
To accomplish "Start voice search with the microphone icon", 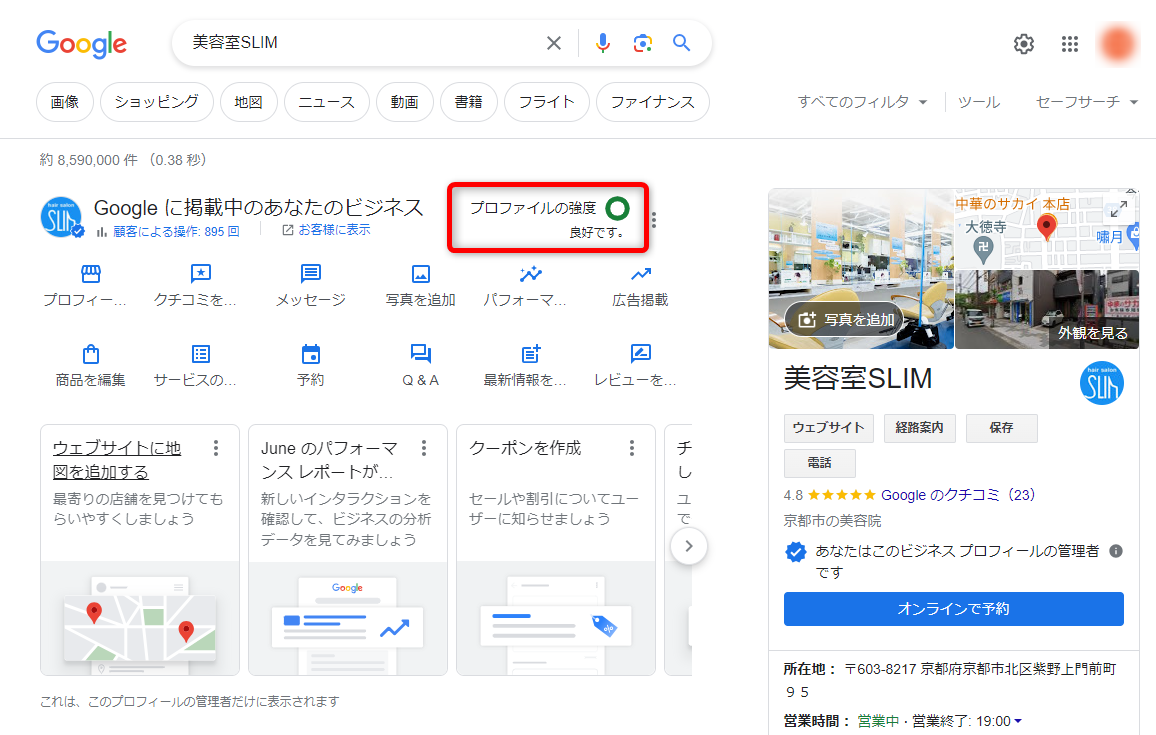I will tap(603, 43).
